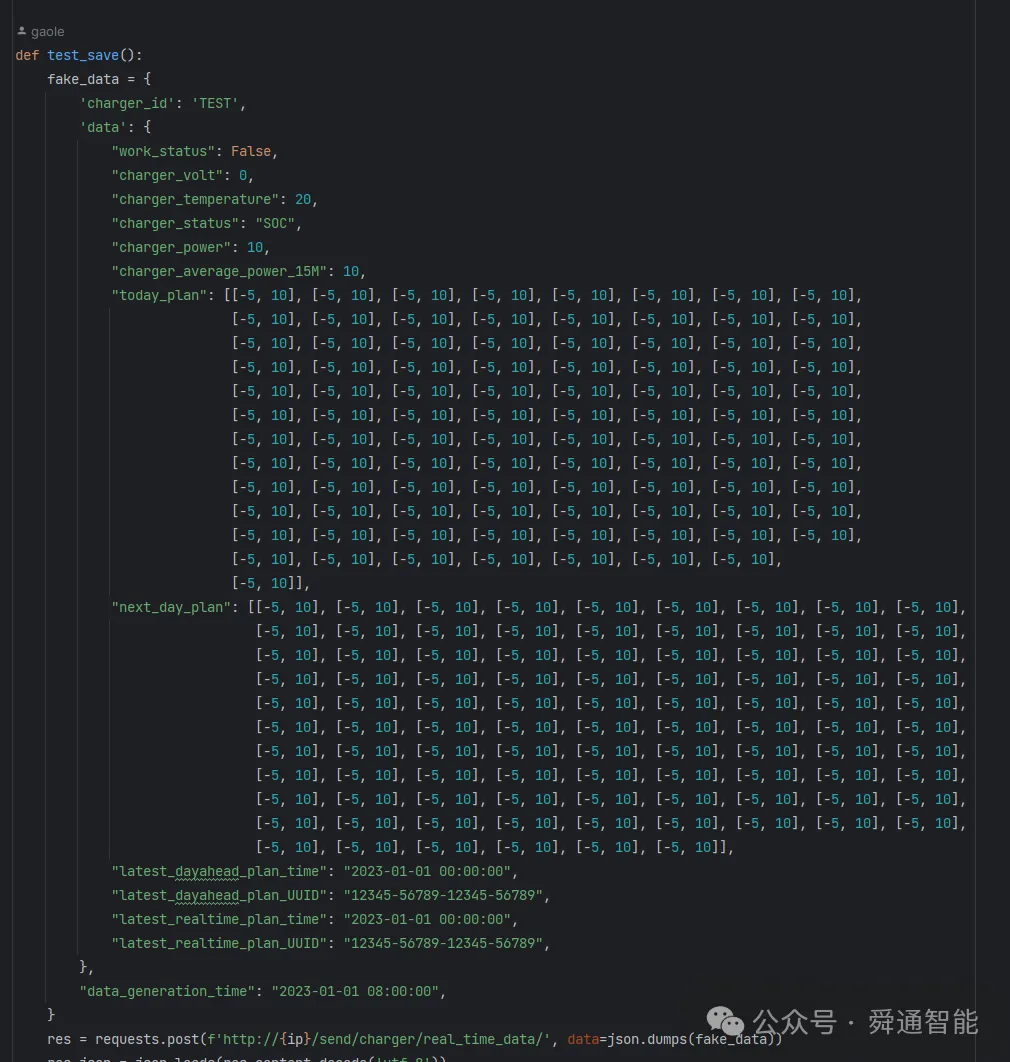Click the author person icon beside gaole
The height and width of the screenshot is (1062, 1010).
click(x=22, y=31)
